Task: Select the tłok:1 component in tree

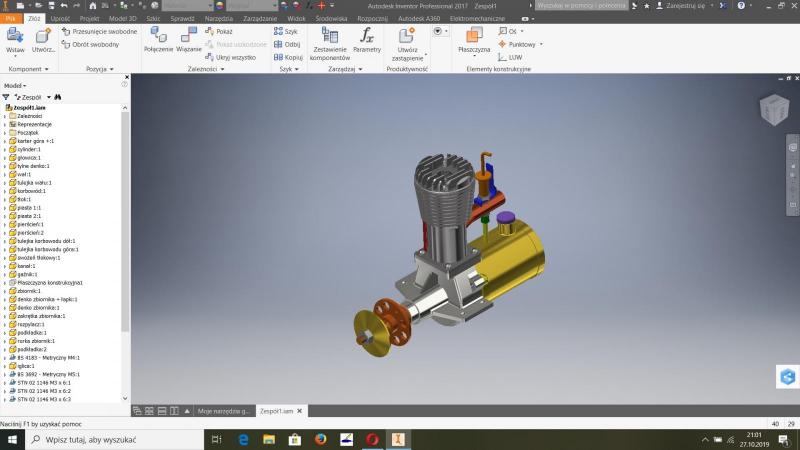Action: [x=25, y=199]
